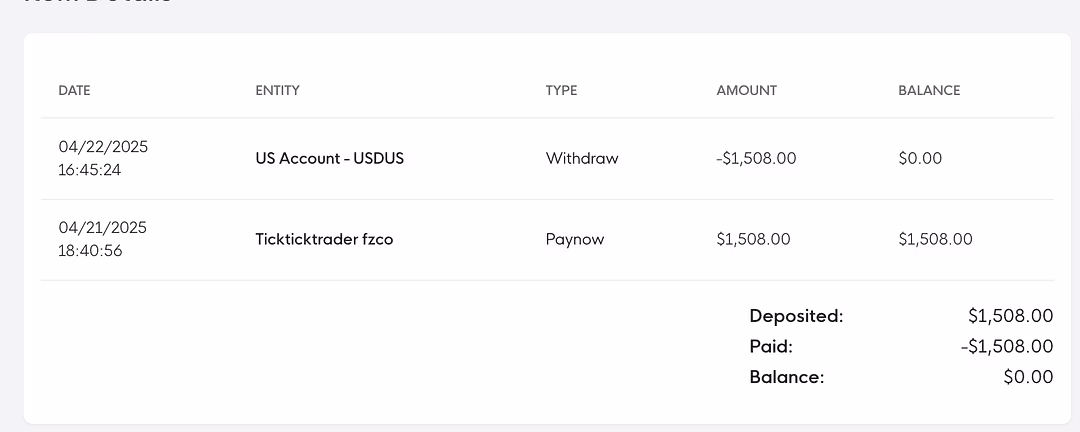The image size is (1080, 432).
Task: Select the Withdraw transaction type cell
Action: click(582, 158)
